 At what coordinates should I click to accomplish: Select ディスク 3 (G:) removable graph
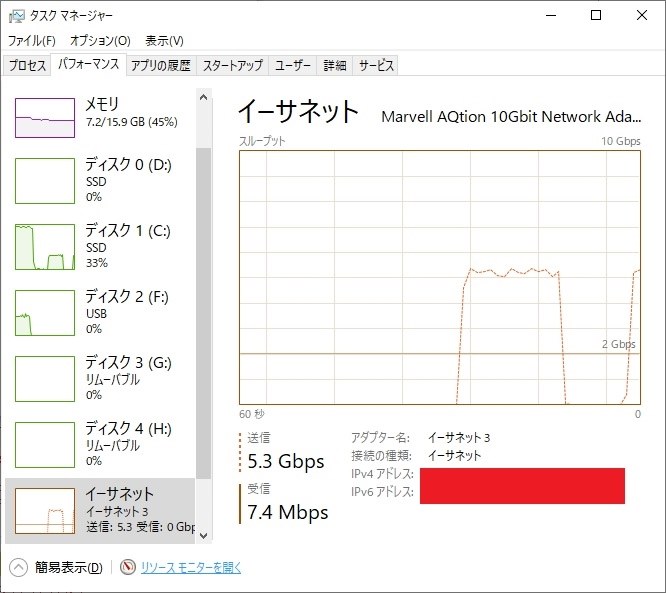45,379
